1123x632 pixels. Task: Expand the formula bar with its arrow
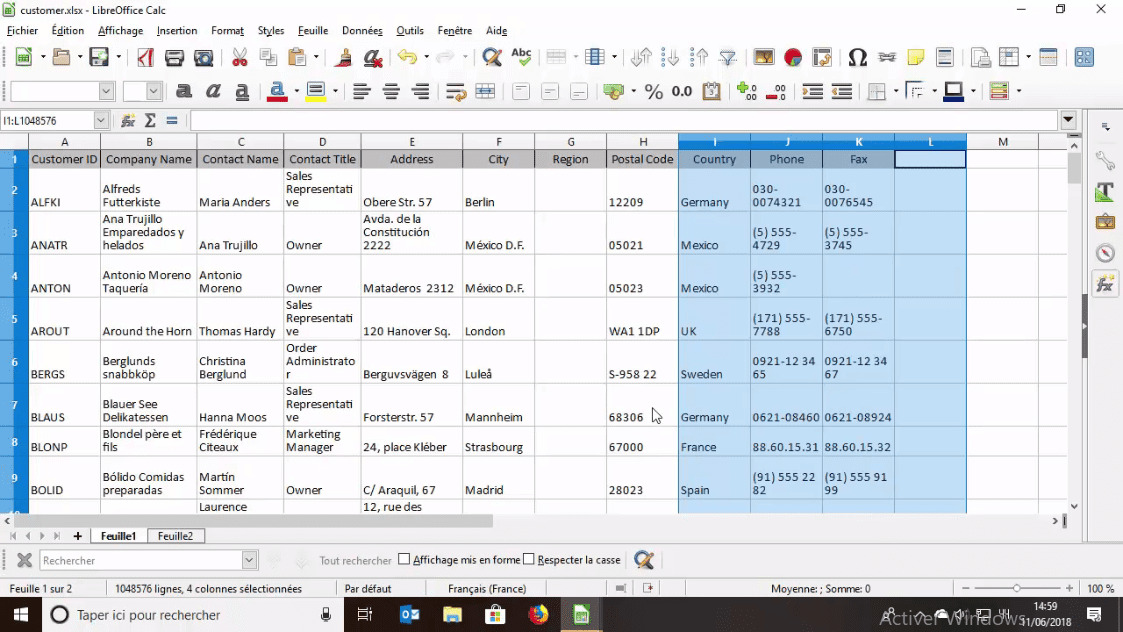tap(1069, 120)
